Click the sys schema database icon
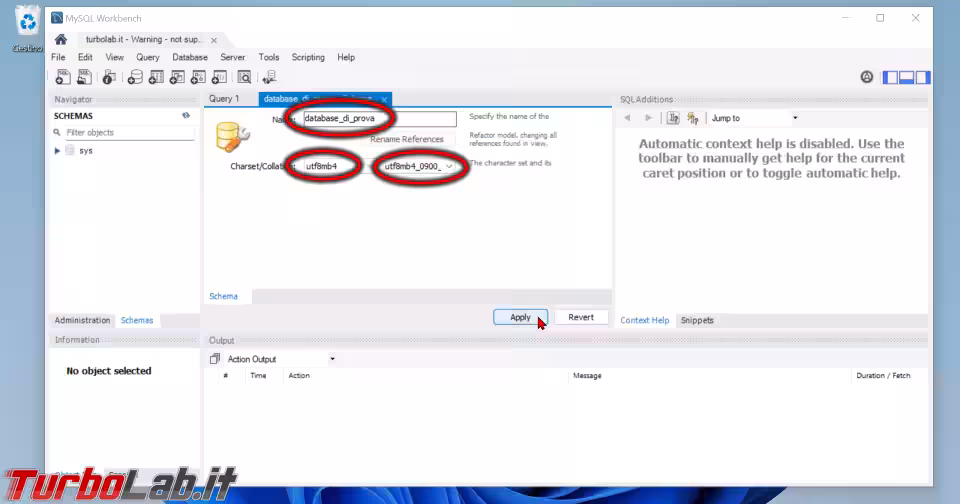Screen dimensions: 960x504 click(70, 150)
